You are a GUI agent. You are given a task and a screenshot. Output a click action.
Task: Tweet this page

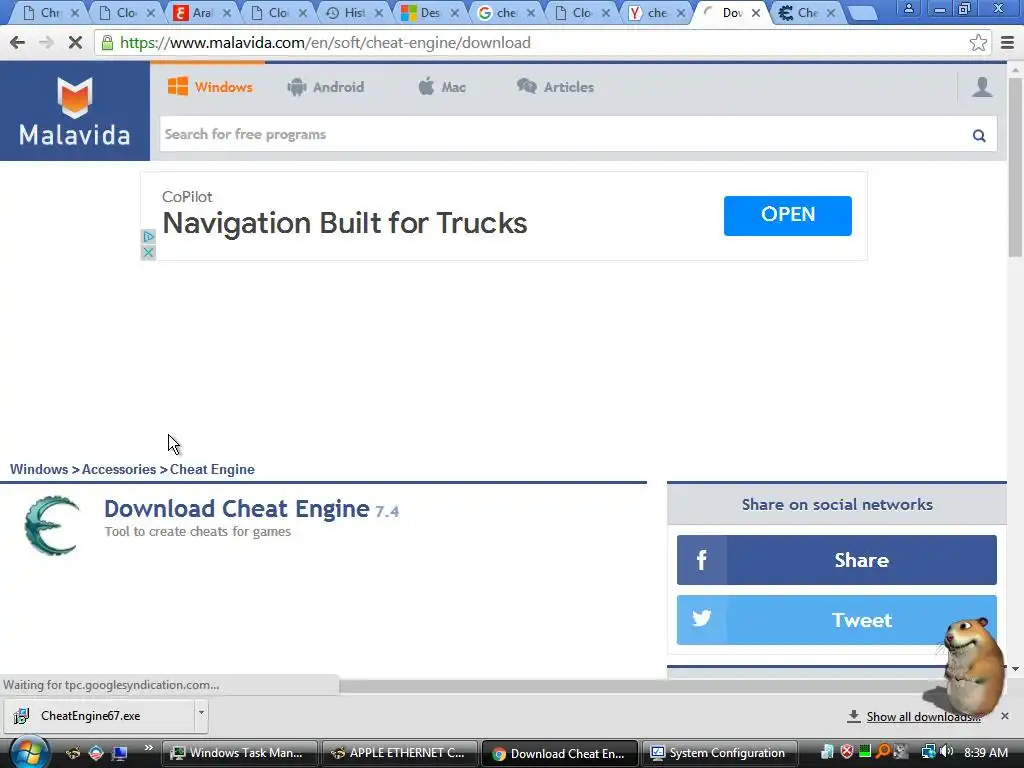coord(837,620)
